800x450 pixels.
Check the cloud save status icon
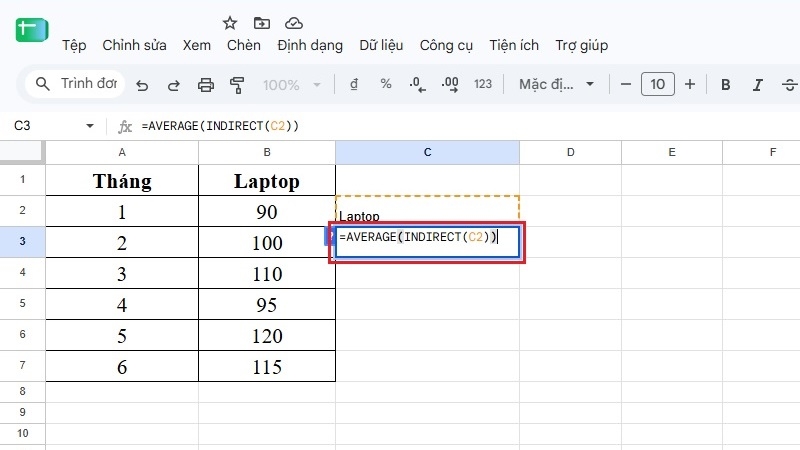point(294,23)
